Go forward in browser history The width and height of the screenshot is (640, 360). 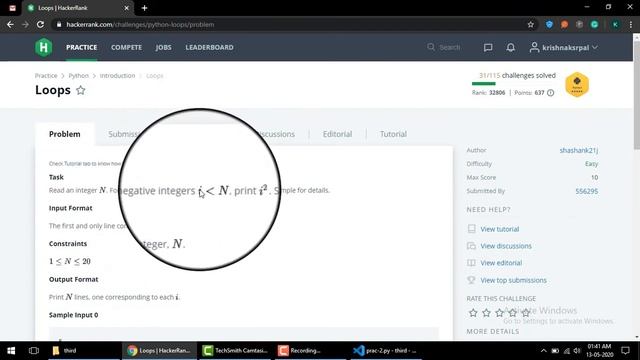[25, 24]
